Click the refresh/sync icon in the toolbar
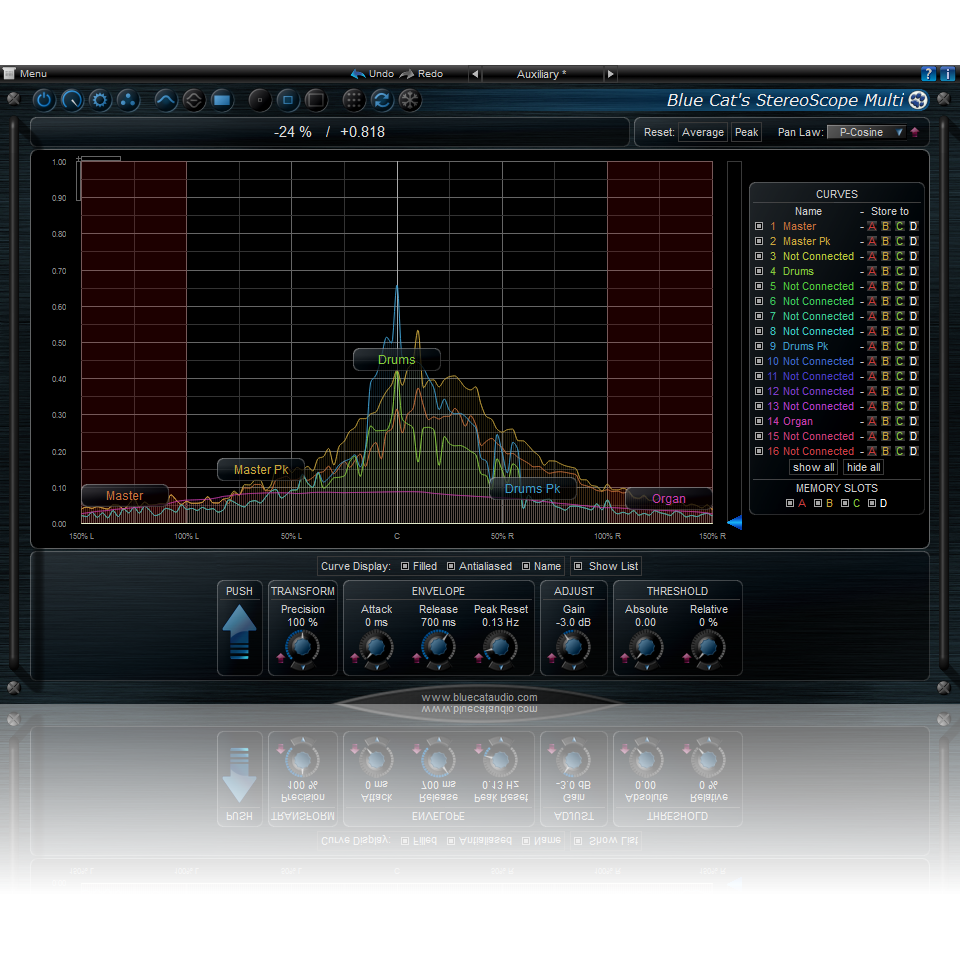This screenshot has height=960, width=960. click(x=382, y=100)
